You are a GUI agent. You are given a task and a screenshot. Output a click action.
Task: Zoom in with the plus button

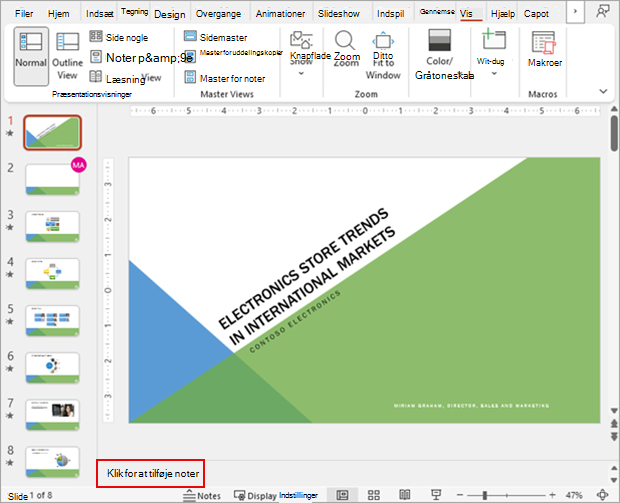pyautogui.click(x=552, y=495)
